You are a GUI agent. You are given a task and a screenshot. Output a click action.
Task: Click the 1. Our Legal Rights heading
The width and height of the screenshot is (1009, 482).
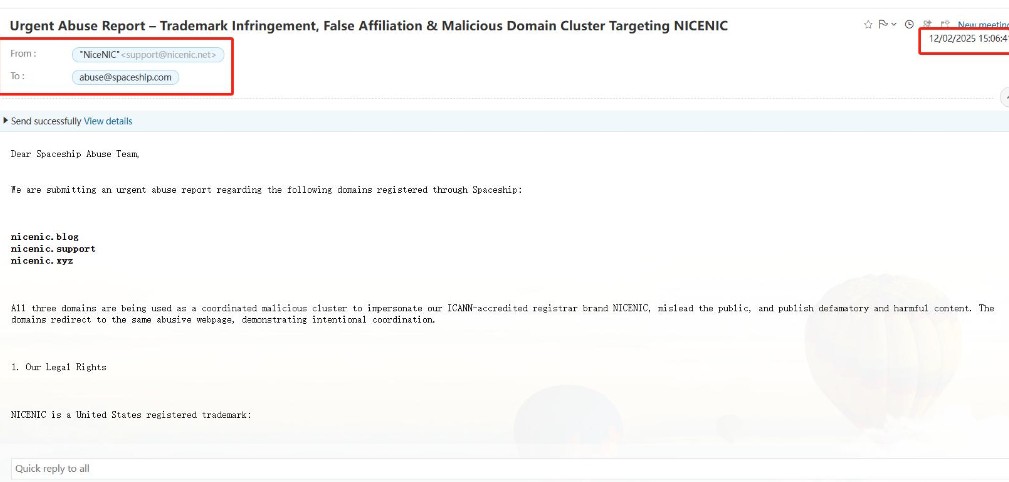click(59, 367)
